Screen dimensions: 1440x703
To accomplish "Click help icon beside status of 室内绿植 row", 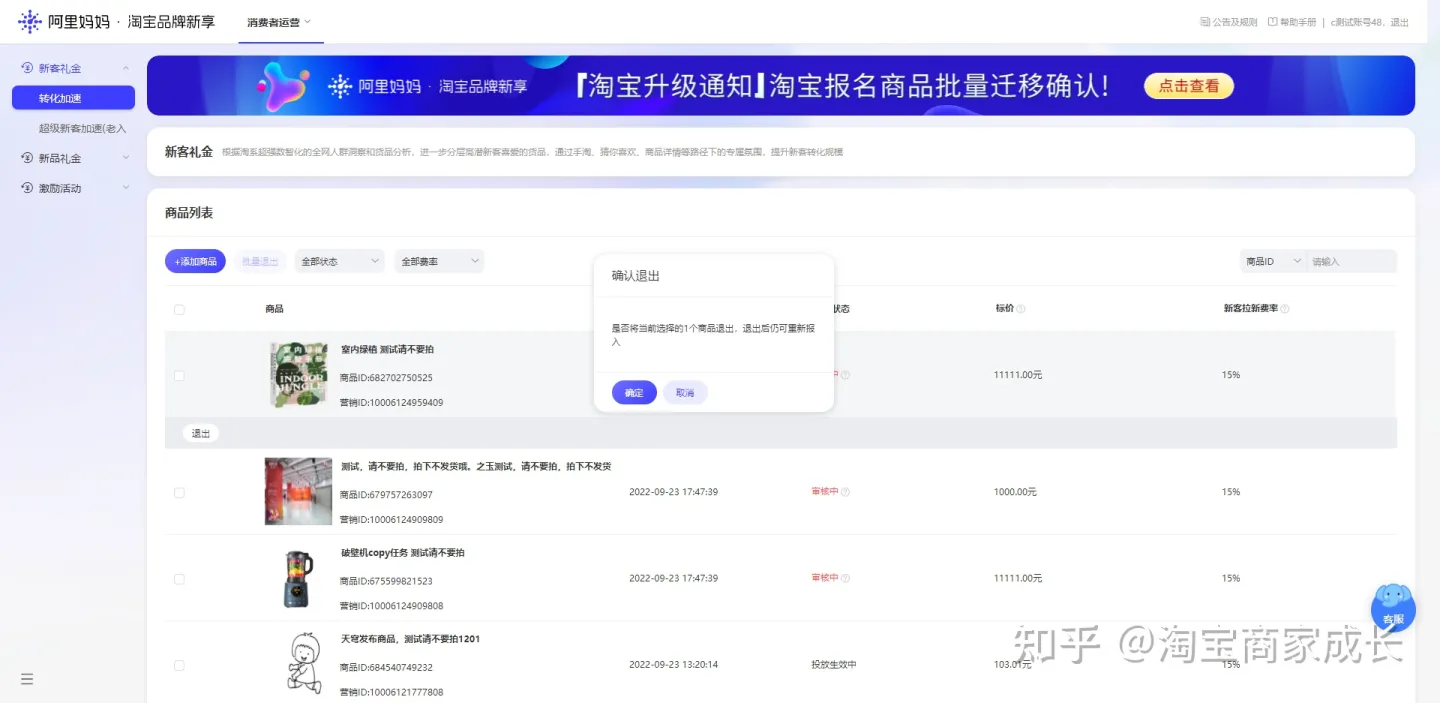I will 845,375.
